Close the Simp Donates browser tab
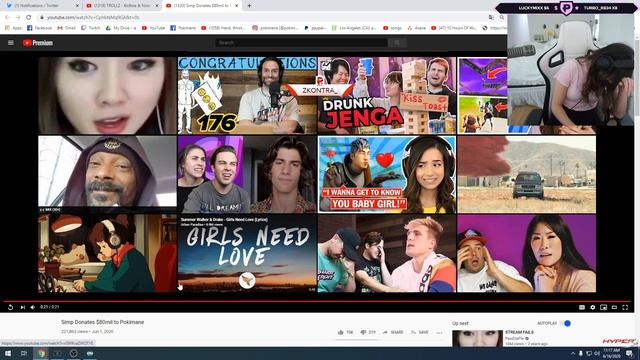This screenshot has height=360, width=640. pyautogui.click(x=236, y=6)
